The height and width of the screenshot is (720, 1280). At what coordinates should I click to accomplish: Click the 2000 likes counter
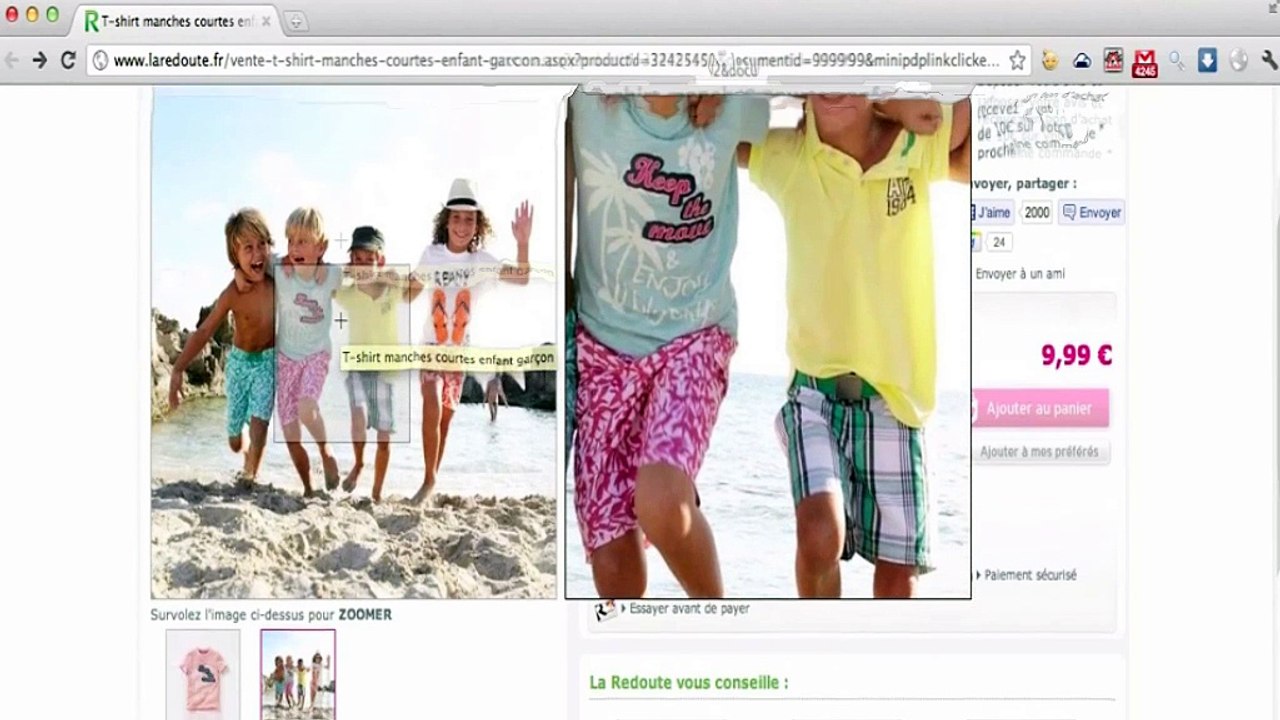(1037, 212)
